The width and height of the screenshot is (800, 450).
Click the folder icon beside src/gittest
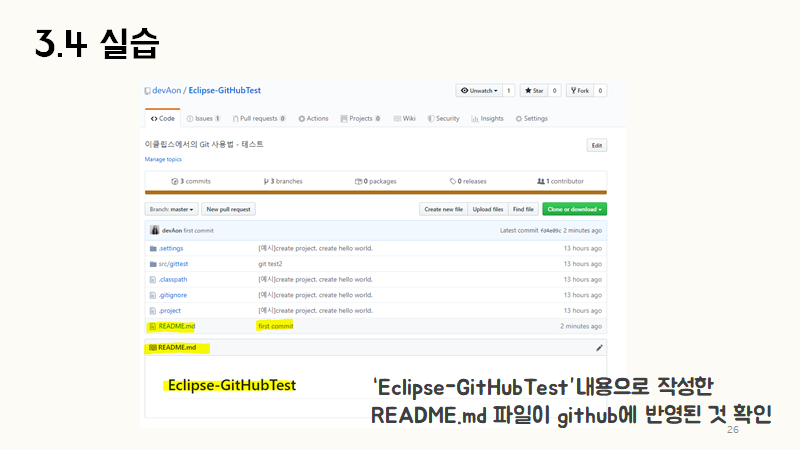(x=153, y=264)
